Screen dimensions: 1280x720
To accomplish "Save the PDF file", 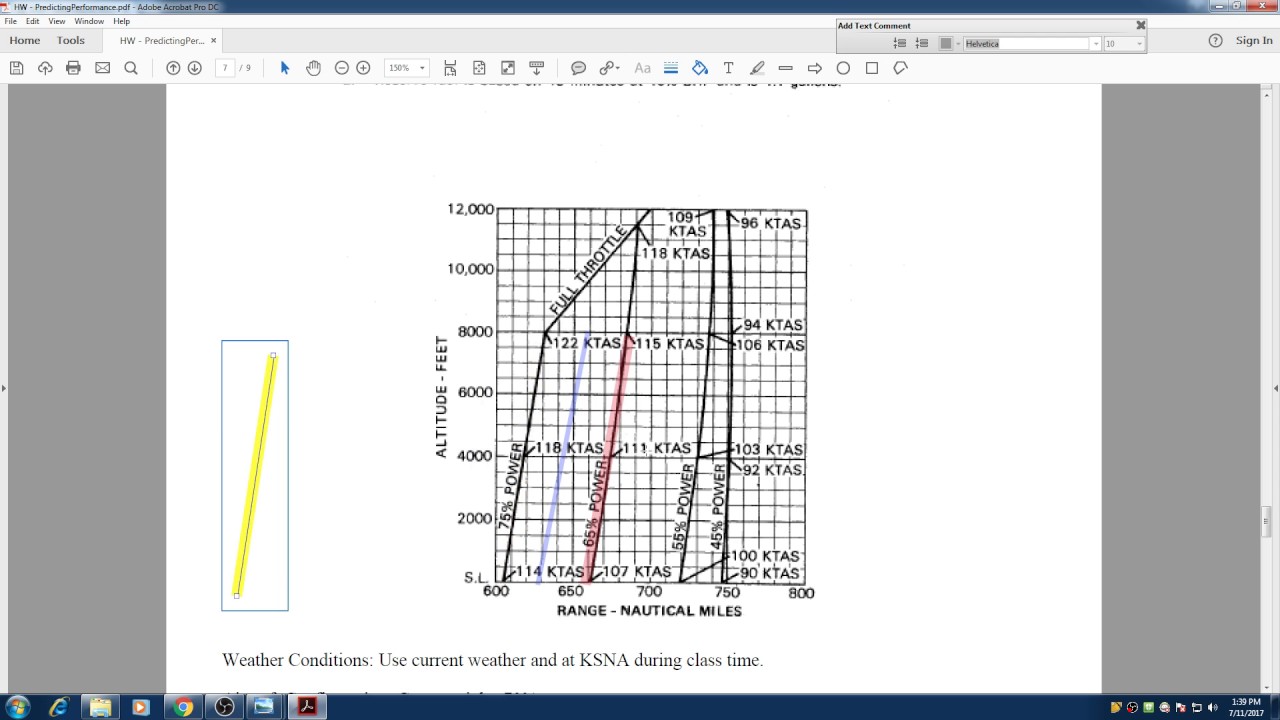I will [x=16, y=68].
